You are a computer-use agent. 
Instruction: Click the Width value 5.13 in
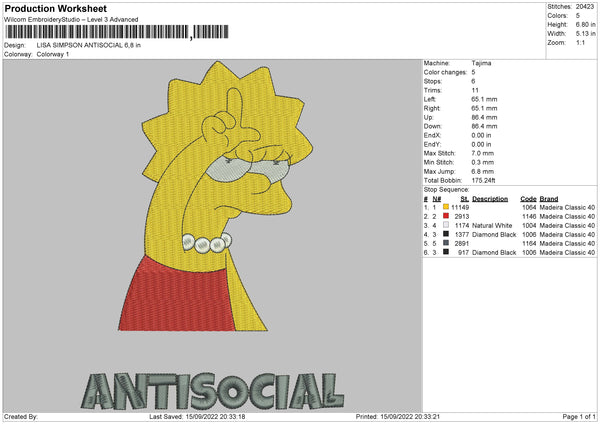click(x=585, y=34)
